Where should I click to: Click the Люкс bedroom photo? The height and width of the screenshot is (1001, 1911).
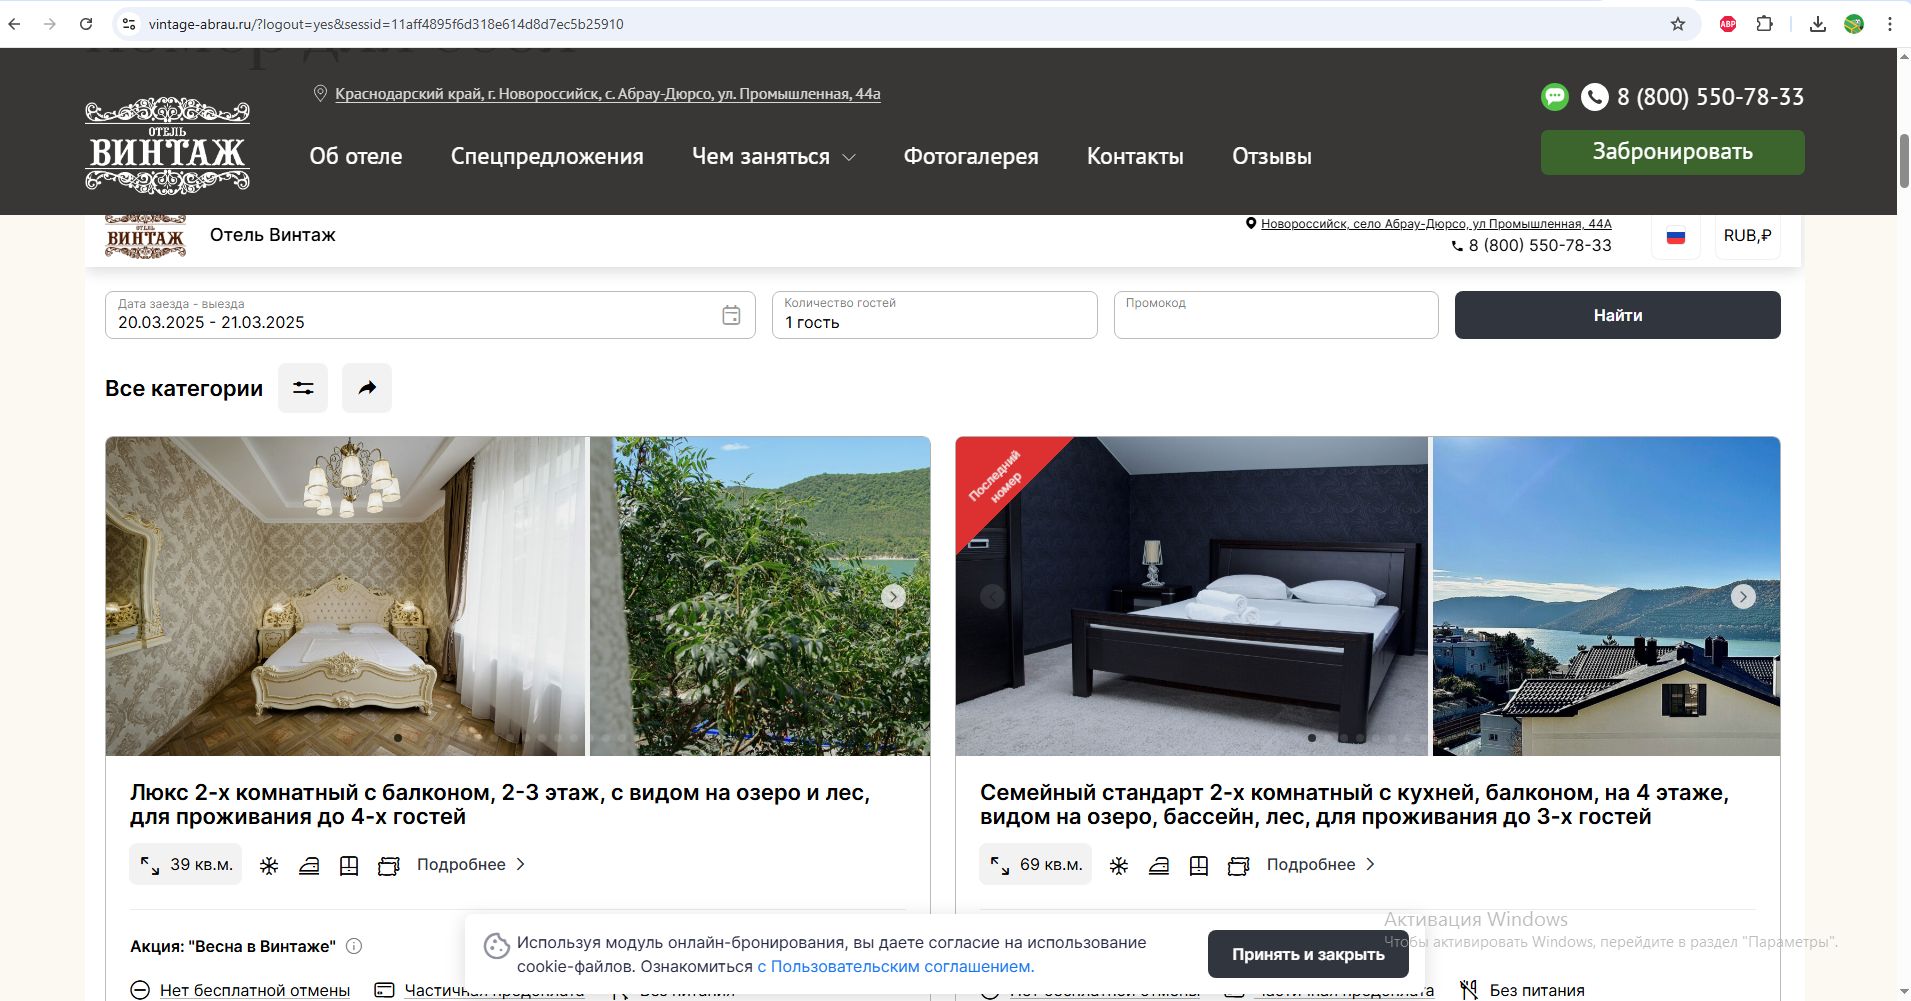pyautogui.click(x=346, y=596)
